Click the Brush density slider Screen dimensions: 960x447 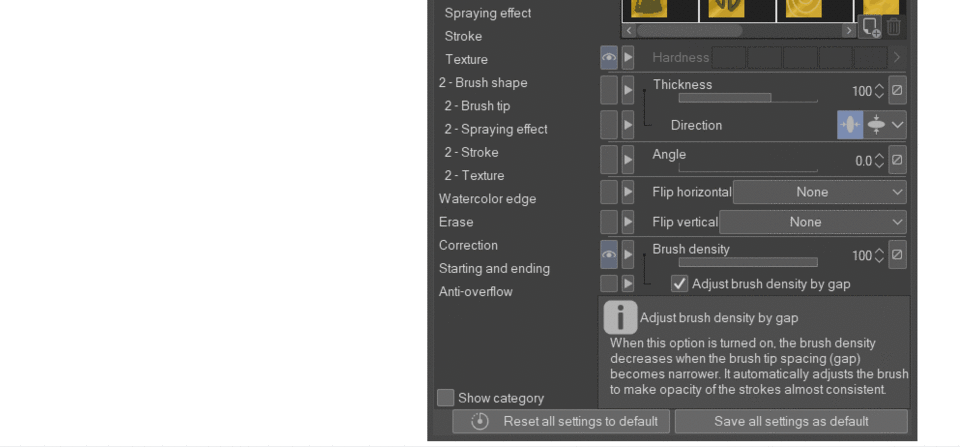coord(748,263)
